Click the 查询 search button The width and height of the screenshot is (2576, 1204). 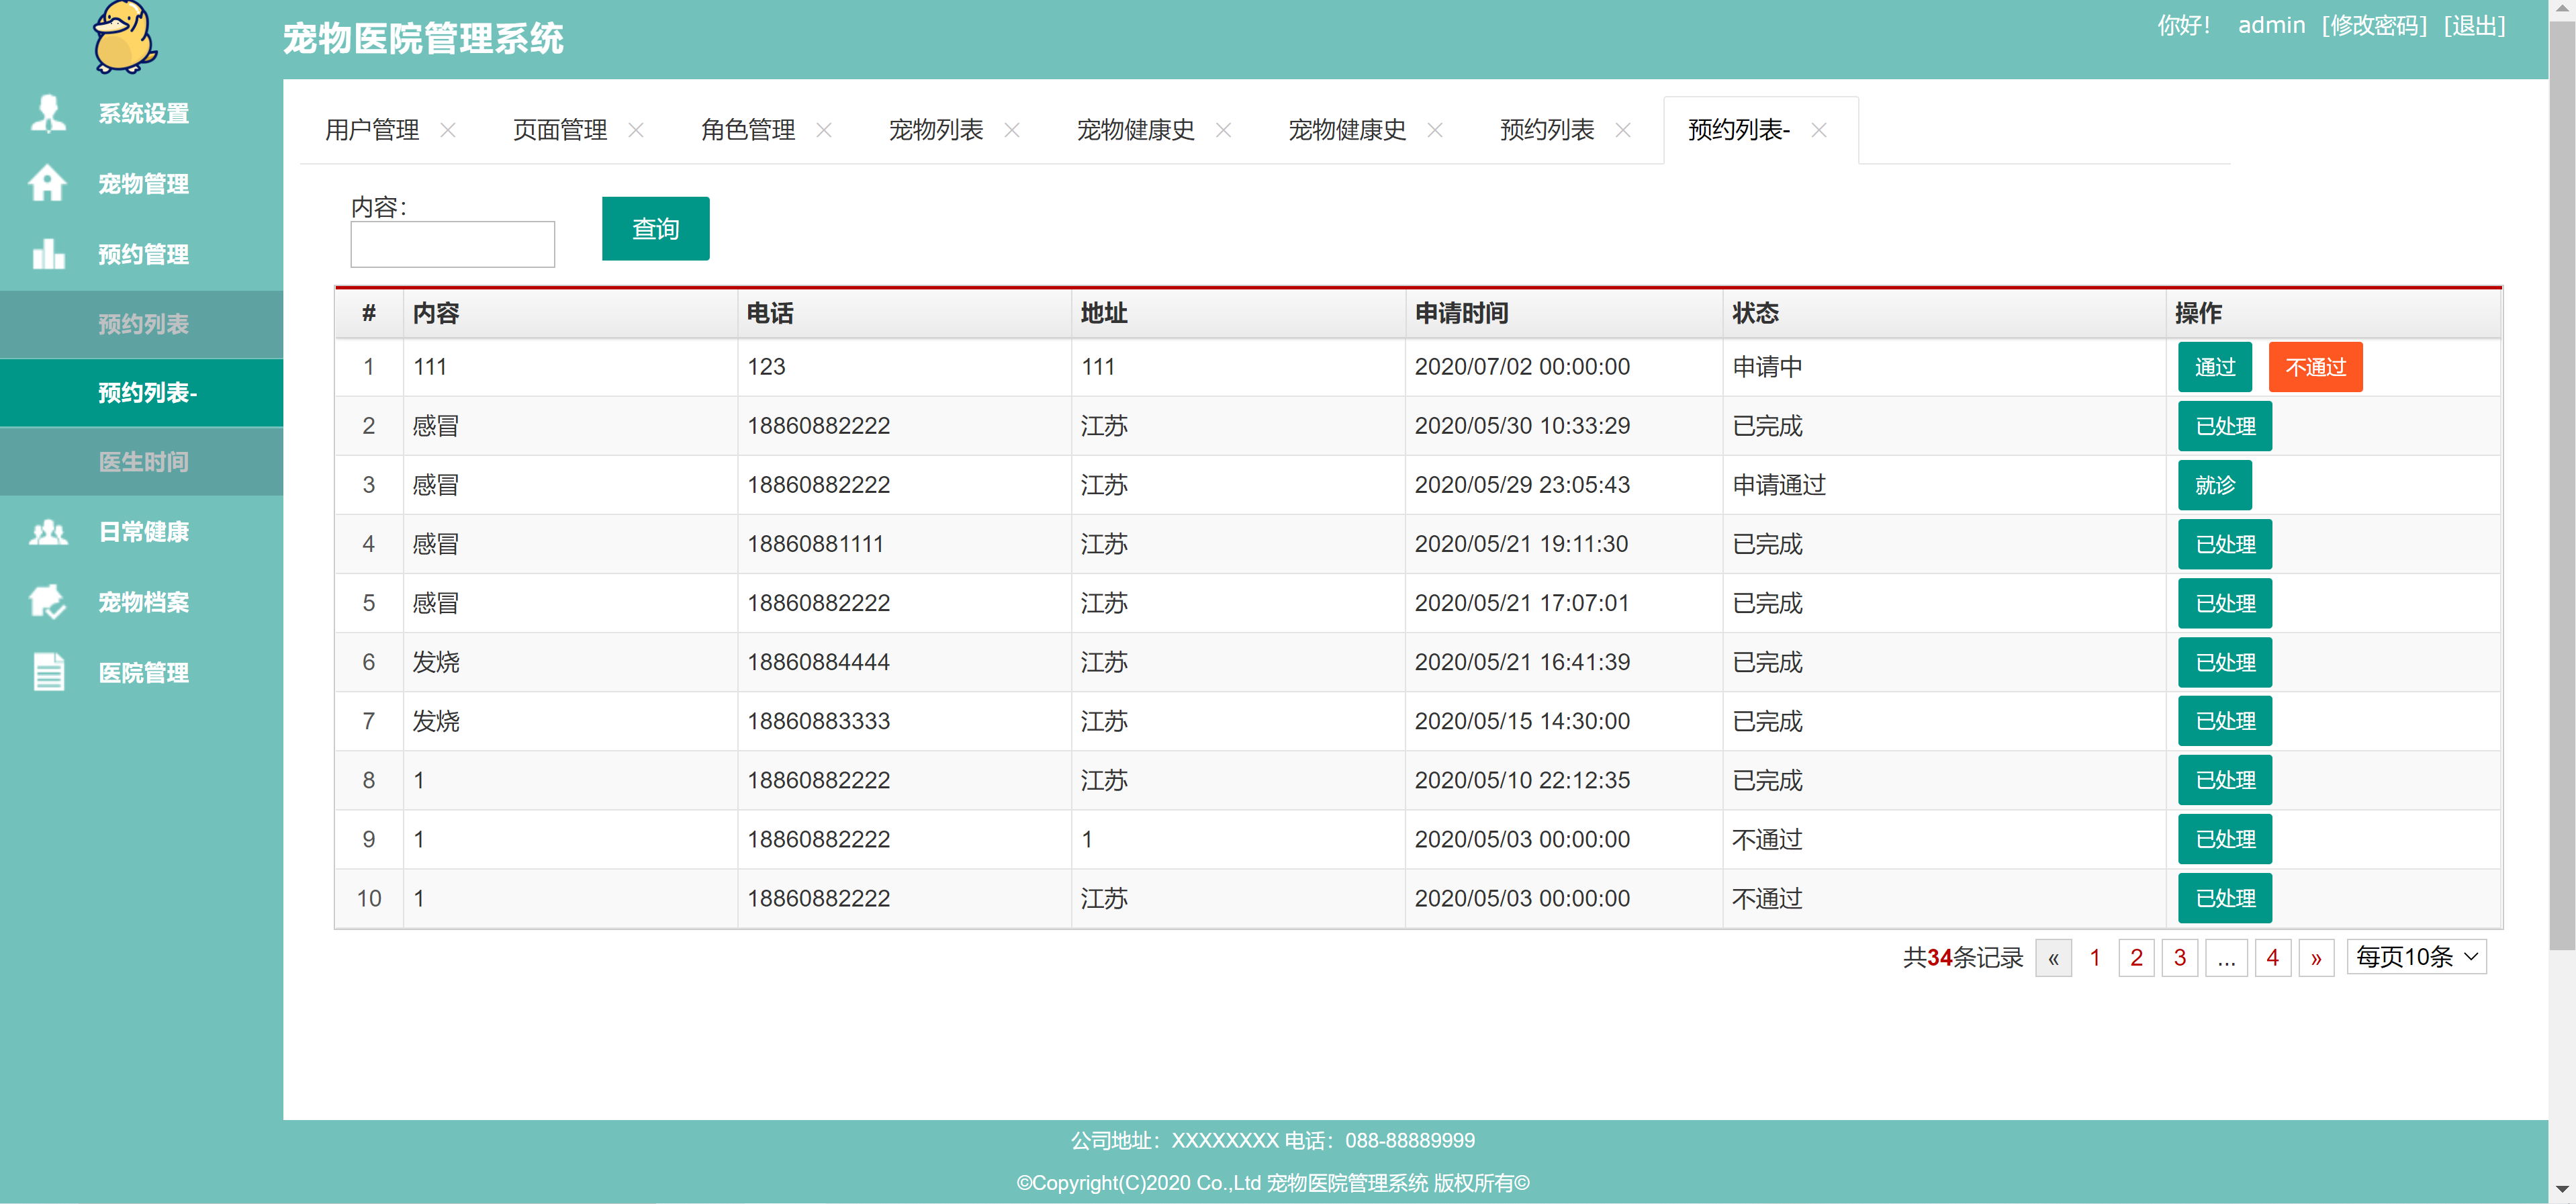click(655, 228)
